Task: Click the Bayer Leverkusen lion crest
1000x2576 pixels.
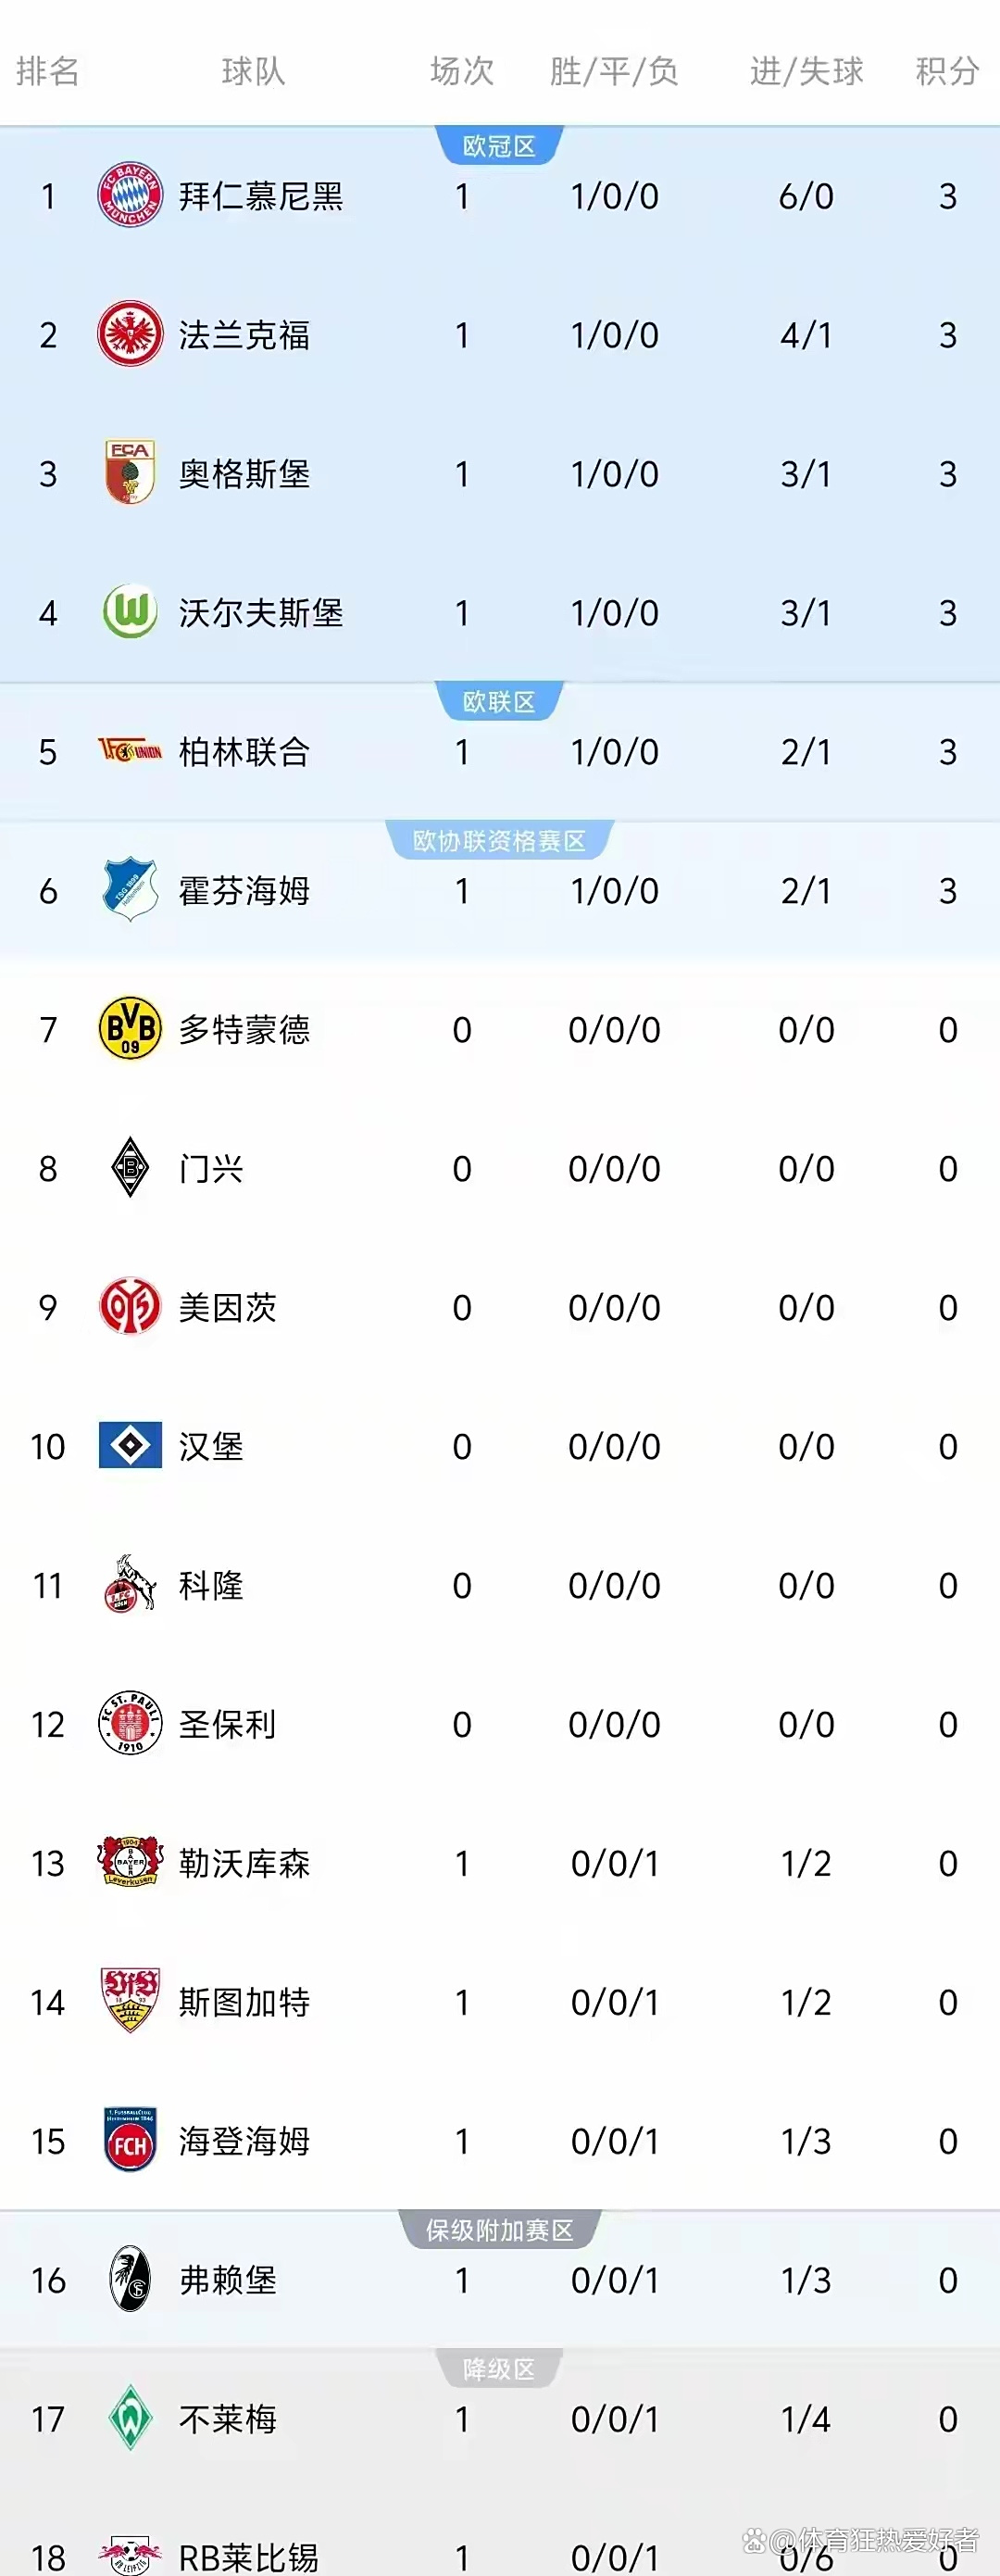Action: [130, 1862]
